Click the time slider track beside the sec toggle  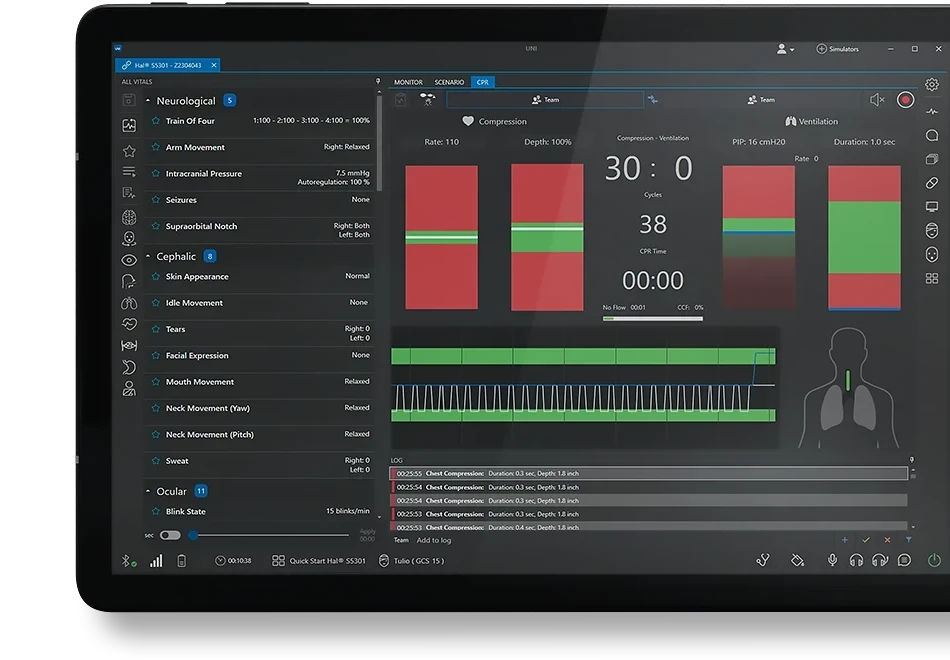click(x=270, y=535)
